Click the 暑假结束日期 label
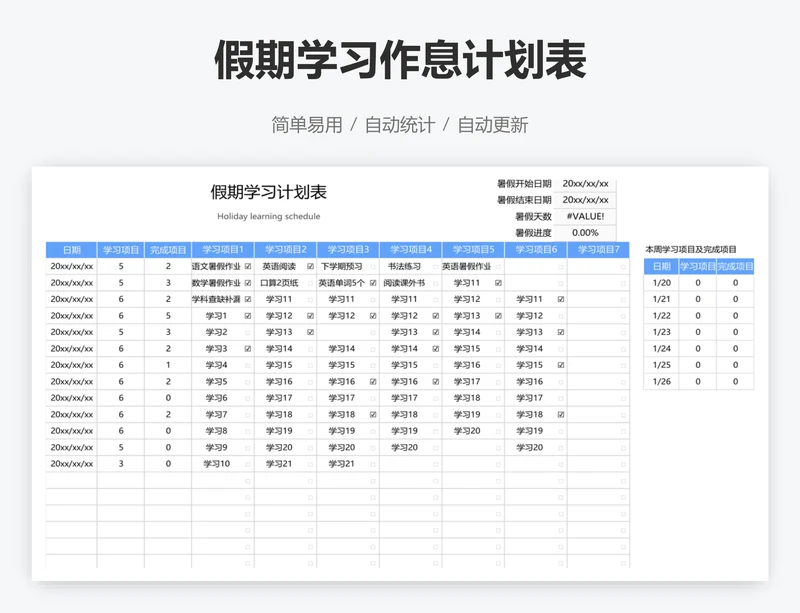The image size is (800, 613). (524, 200)
